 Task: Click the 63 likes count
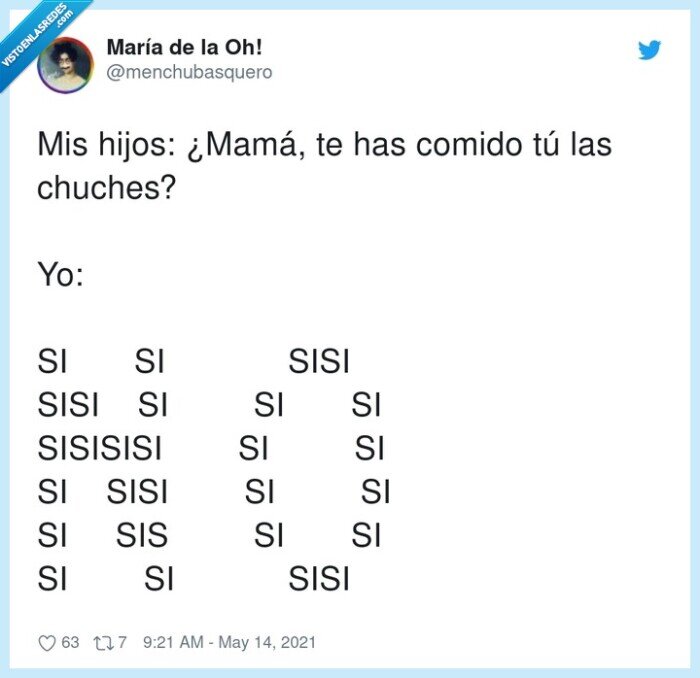70,643
